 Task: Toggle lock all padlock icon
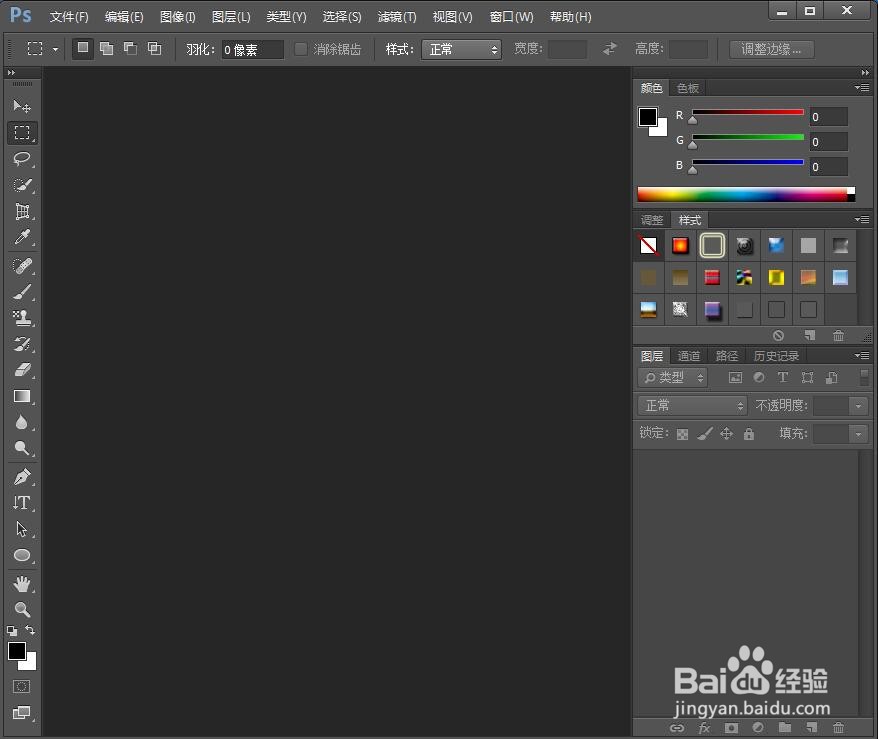749,433
